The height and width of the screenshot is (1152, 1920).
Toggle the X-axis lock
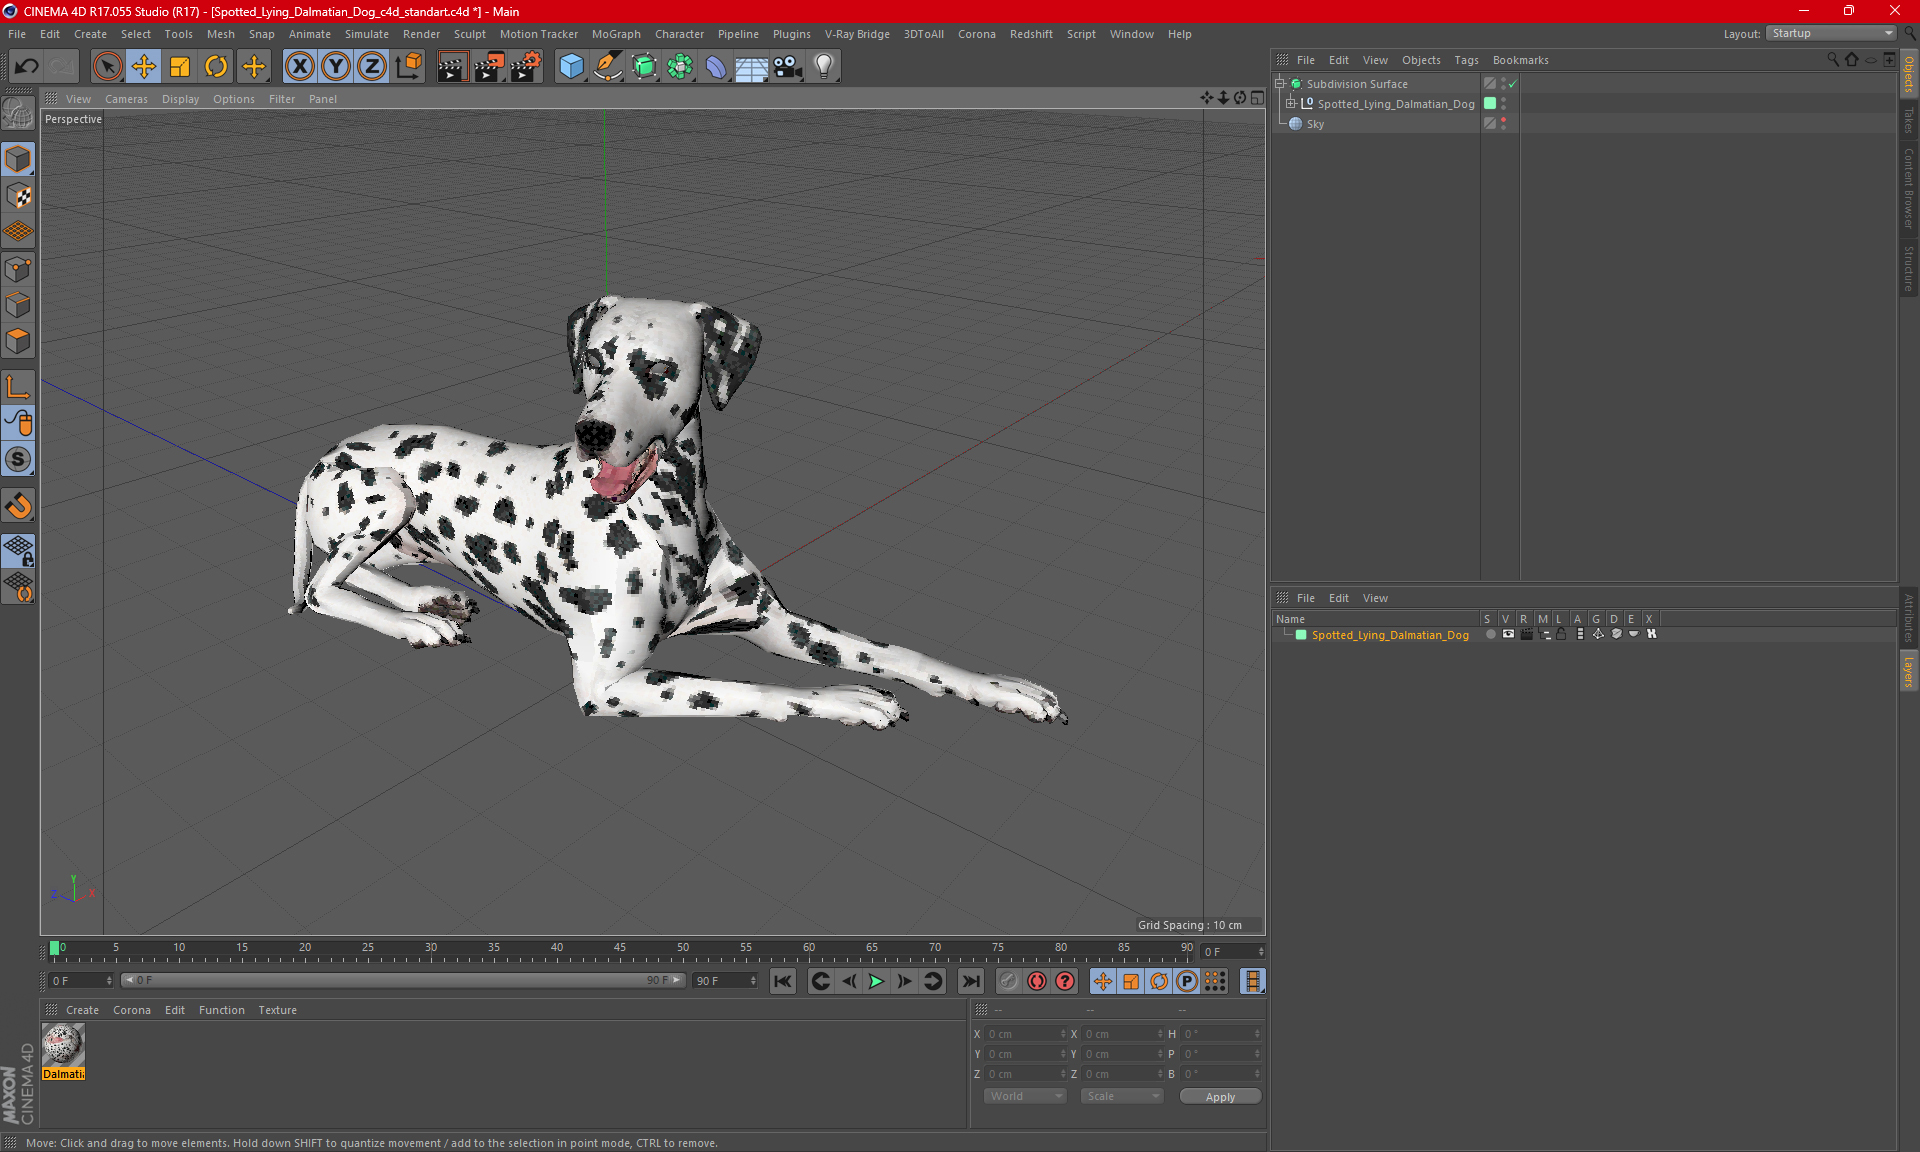(x=299, y=66)
